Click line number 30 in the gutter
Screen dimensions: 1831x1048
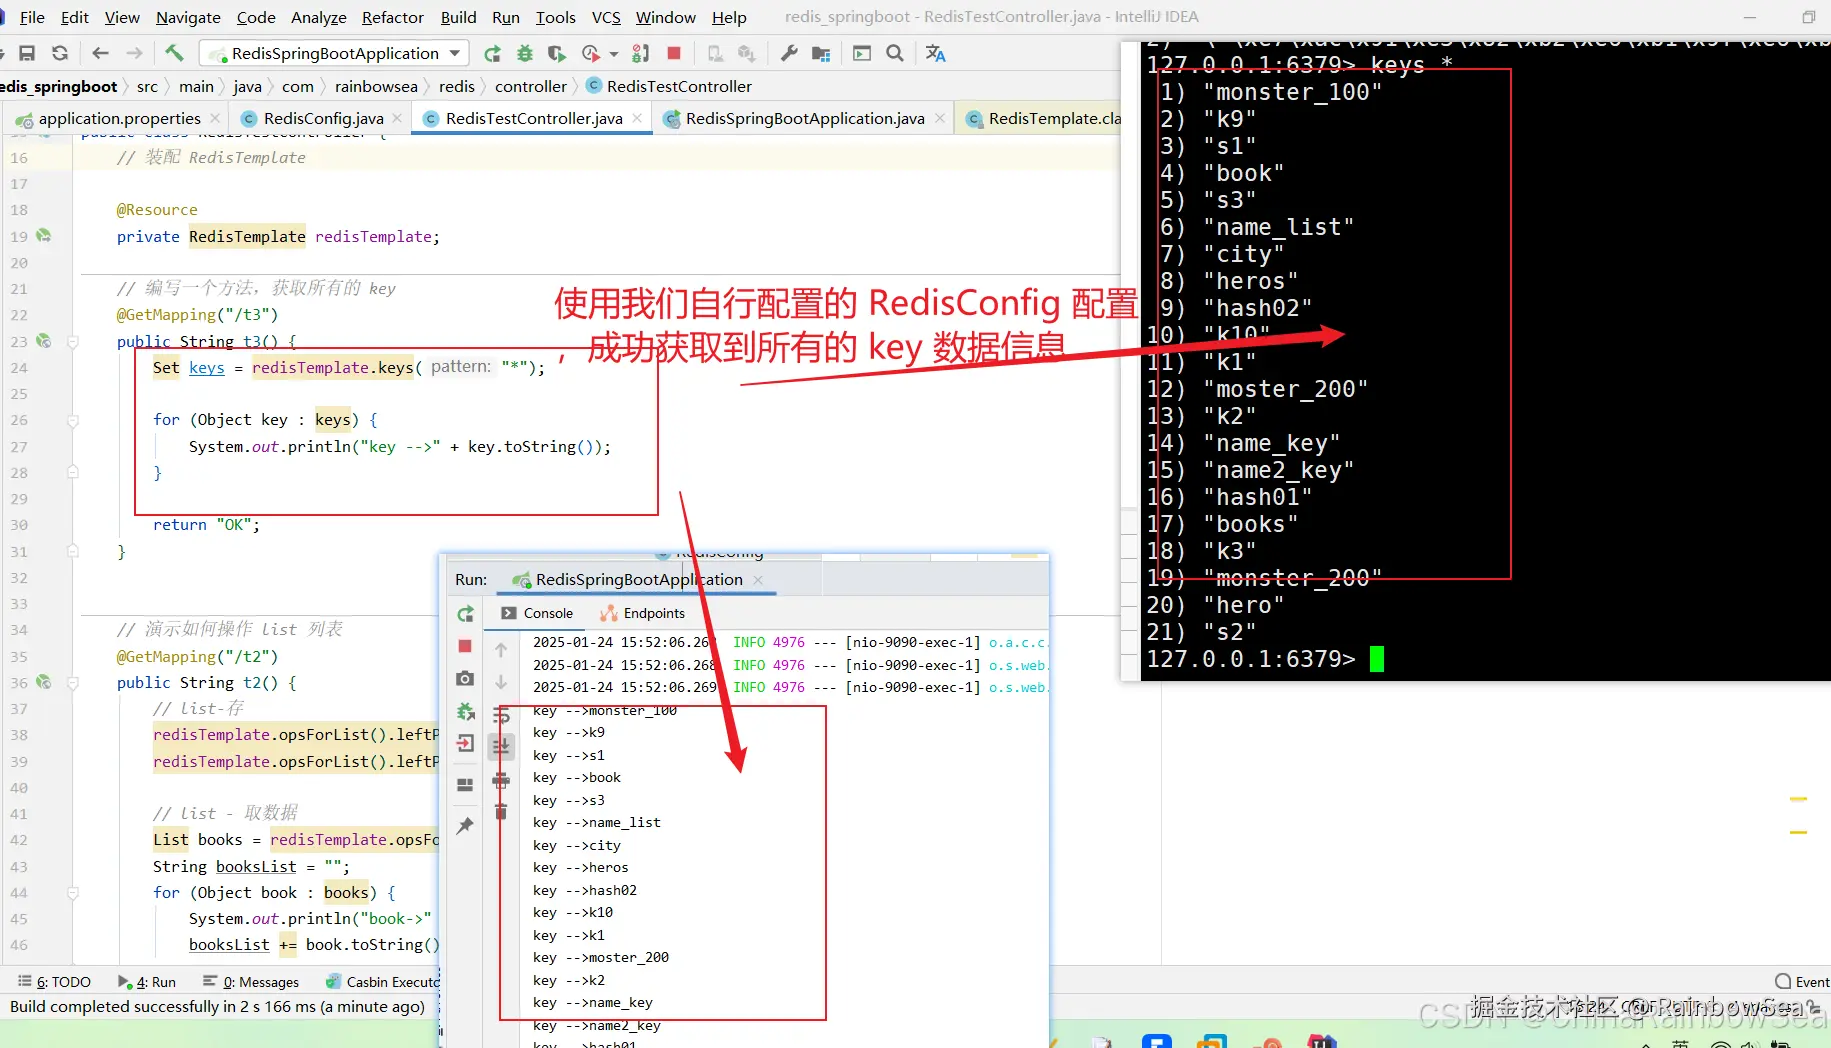click(19, 525)
